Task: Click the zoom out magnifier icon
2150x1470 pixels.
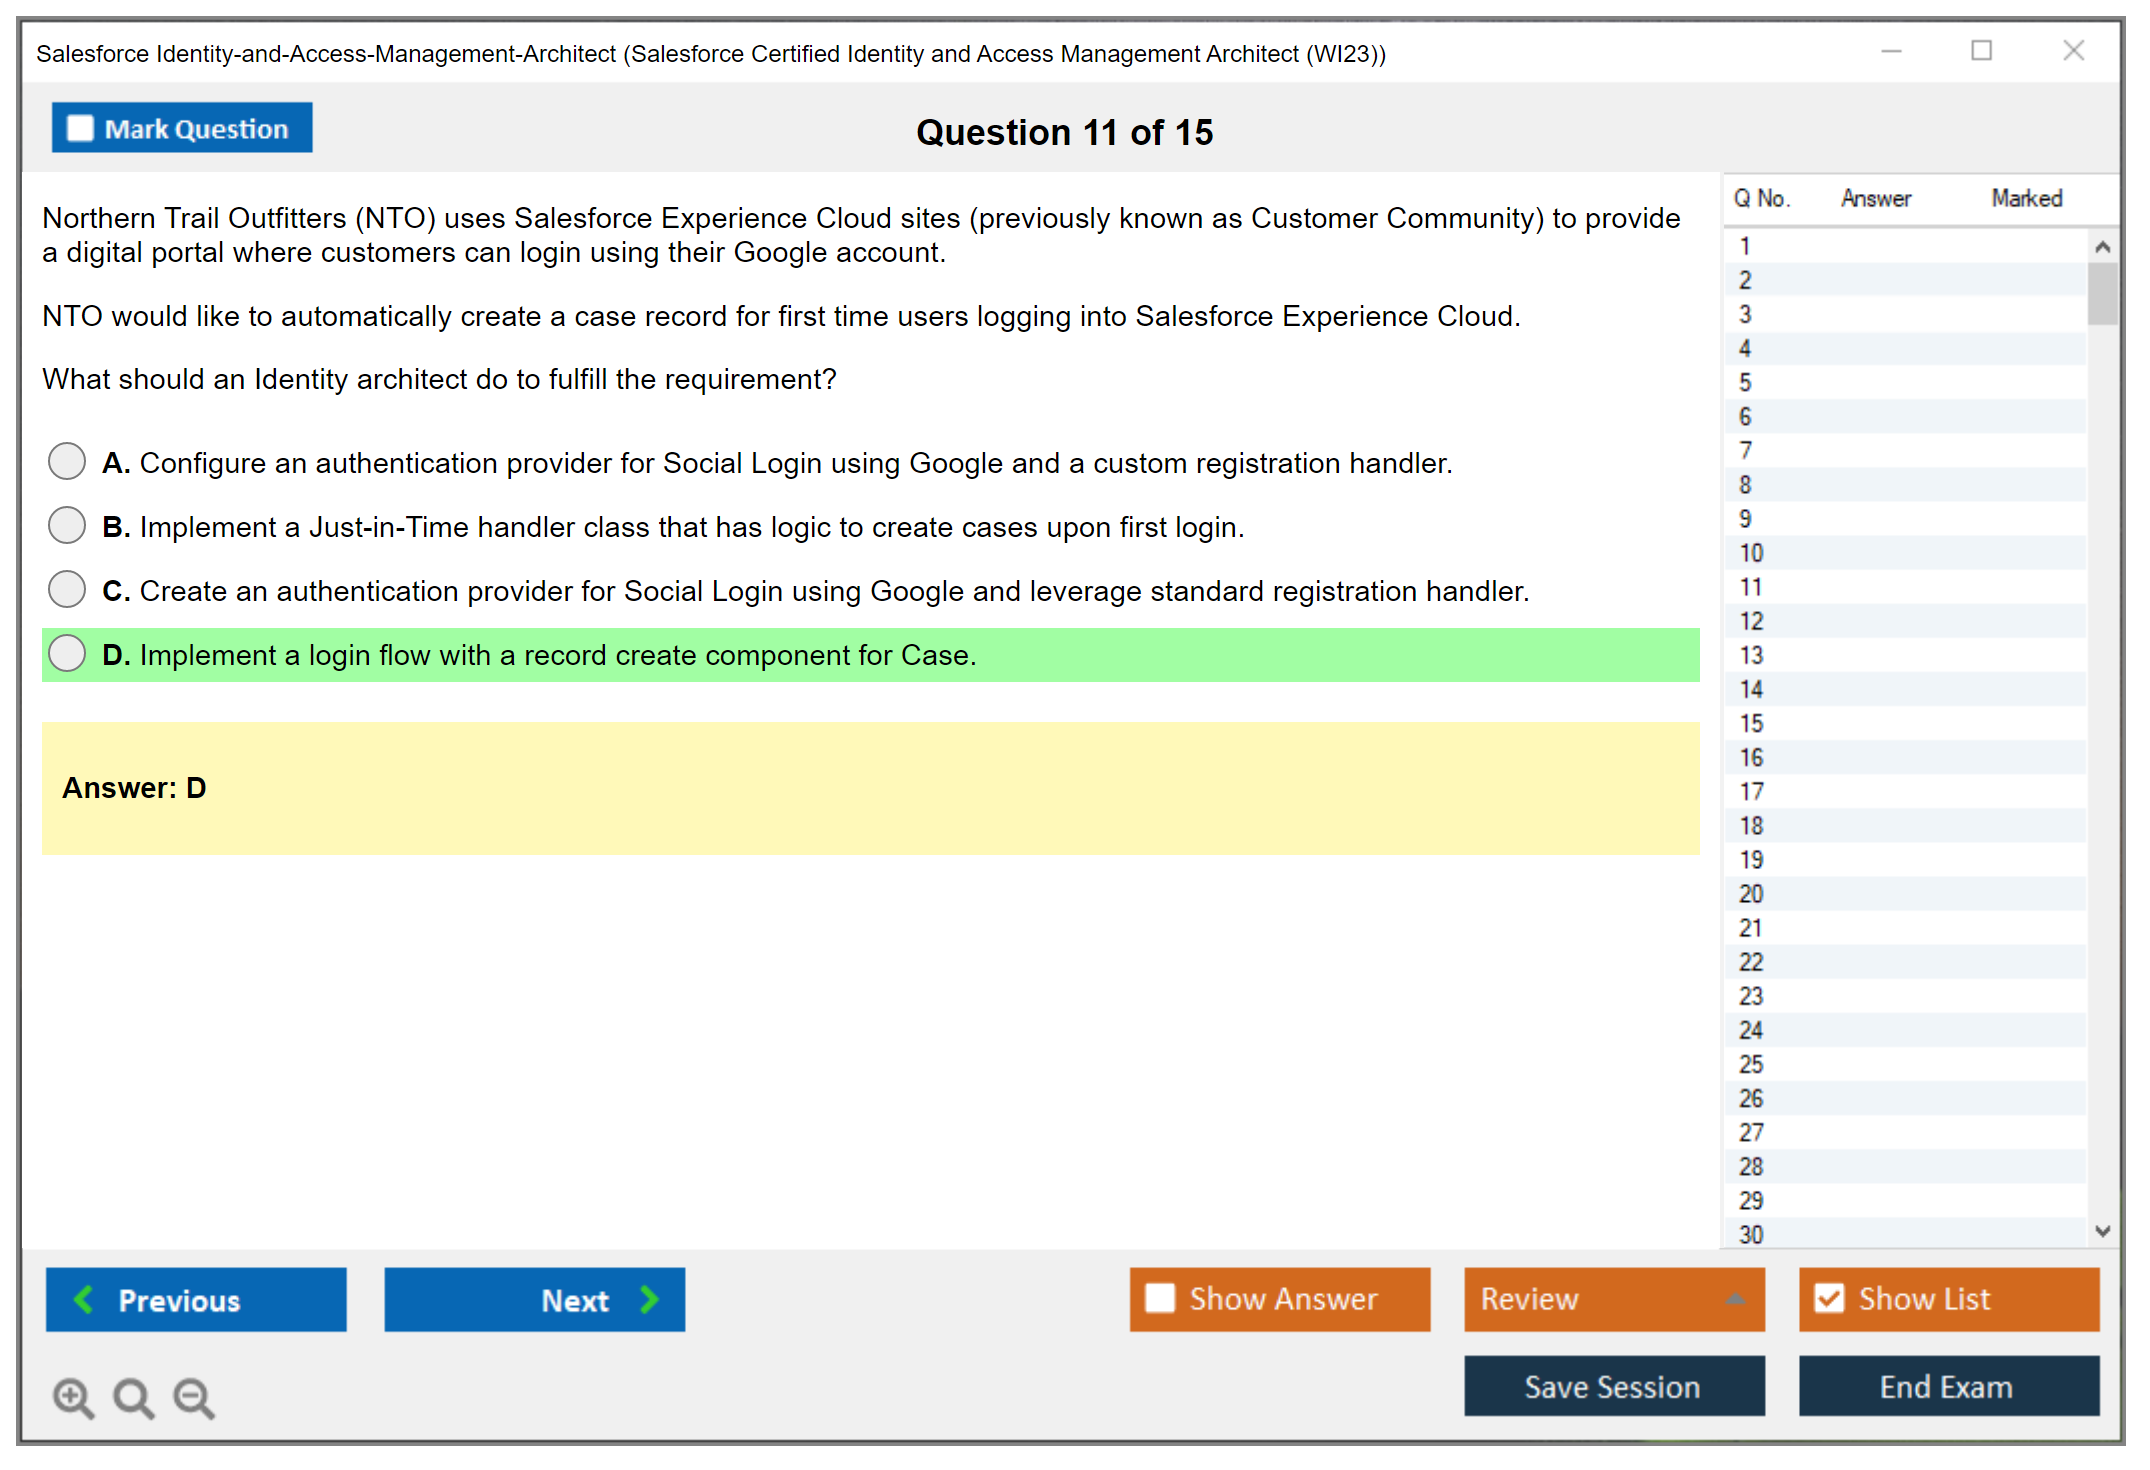Action: (193, 1397)
